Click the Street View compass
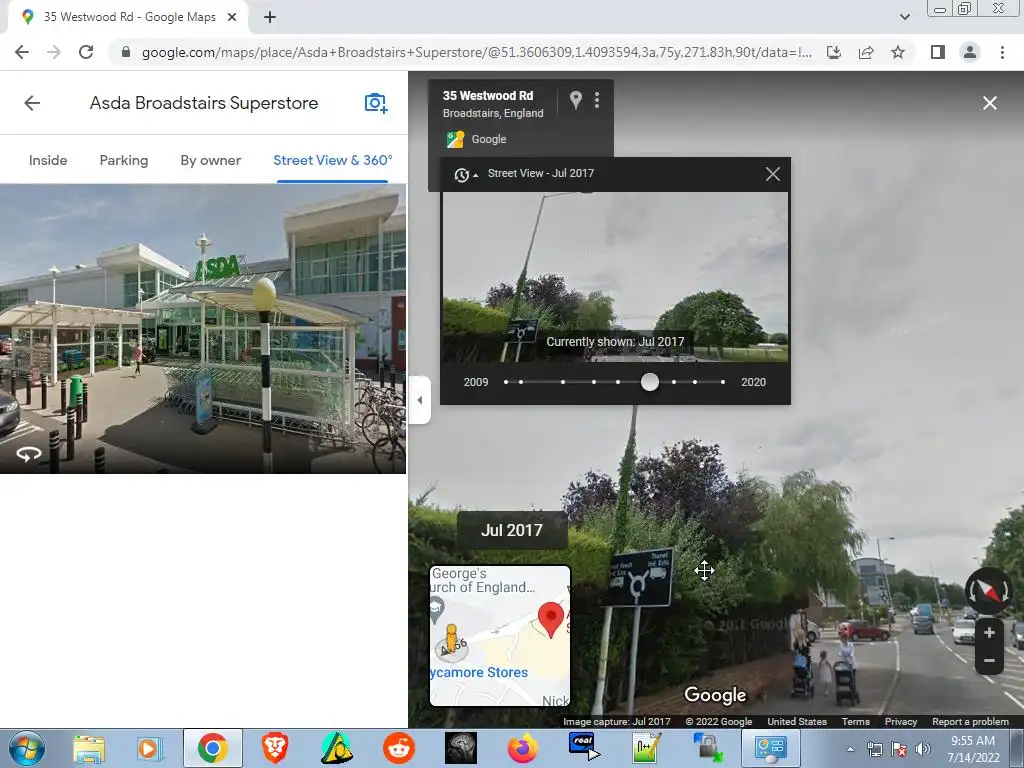This screenshot has height=768, width=1024. point(989,591)
